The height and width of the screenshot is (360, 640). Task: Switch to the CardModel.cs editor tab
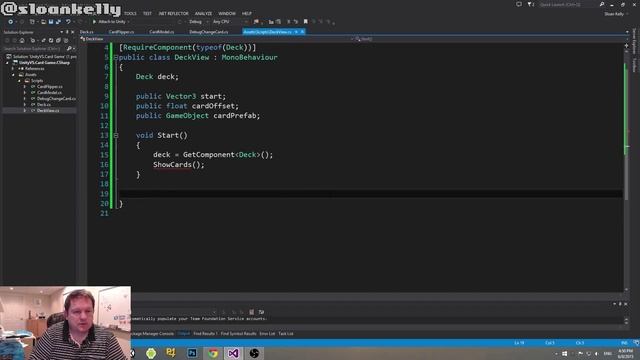pos(162,32)
